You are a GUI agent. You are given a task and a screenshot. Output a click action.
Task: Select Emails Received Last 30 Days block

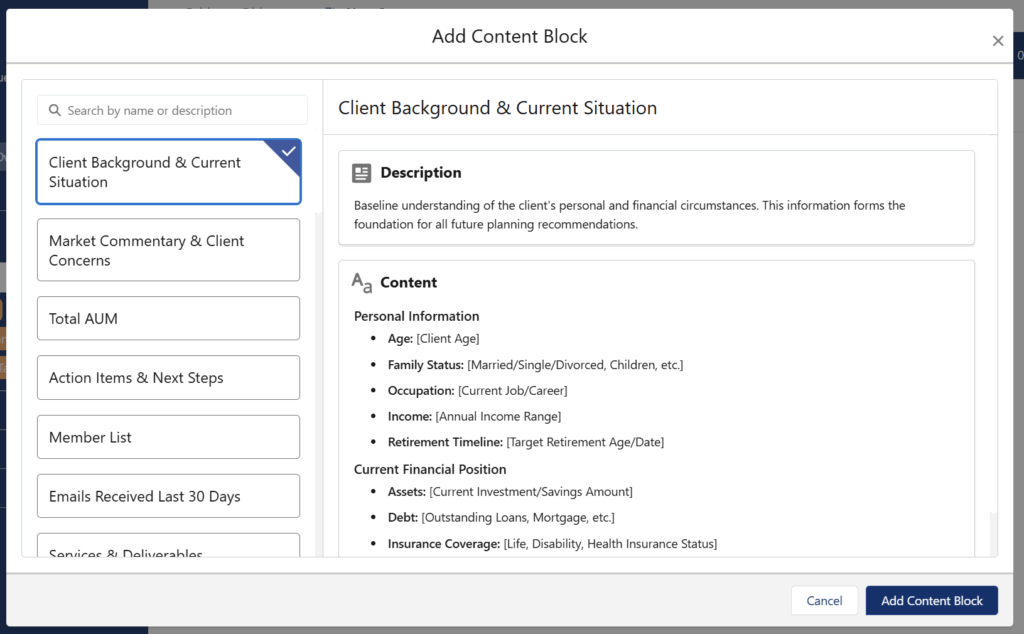168,496
